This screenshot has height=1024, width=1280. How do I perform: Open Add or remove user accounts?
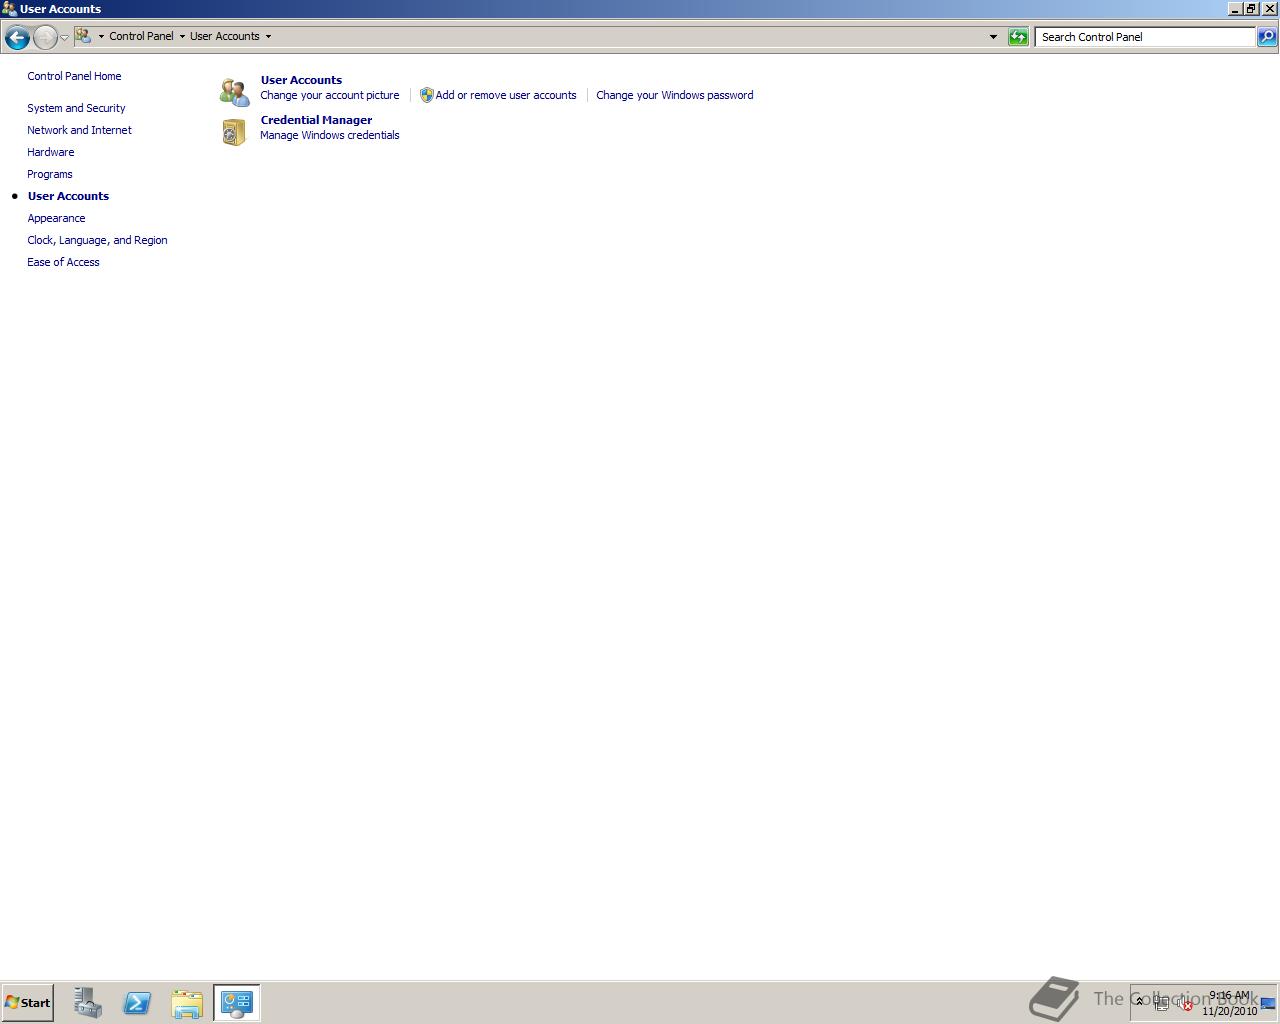coord(506,95)
